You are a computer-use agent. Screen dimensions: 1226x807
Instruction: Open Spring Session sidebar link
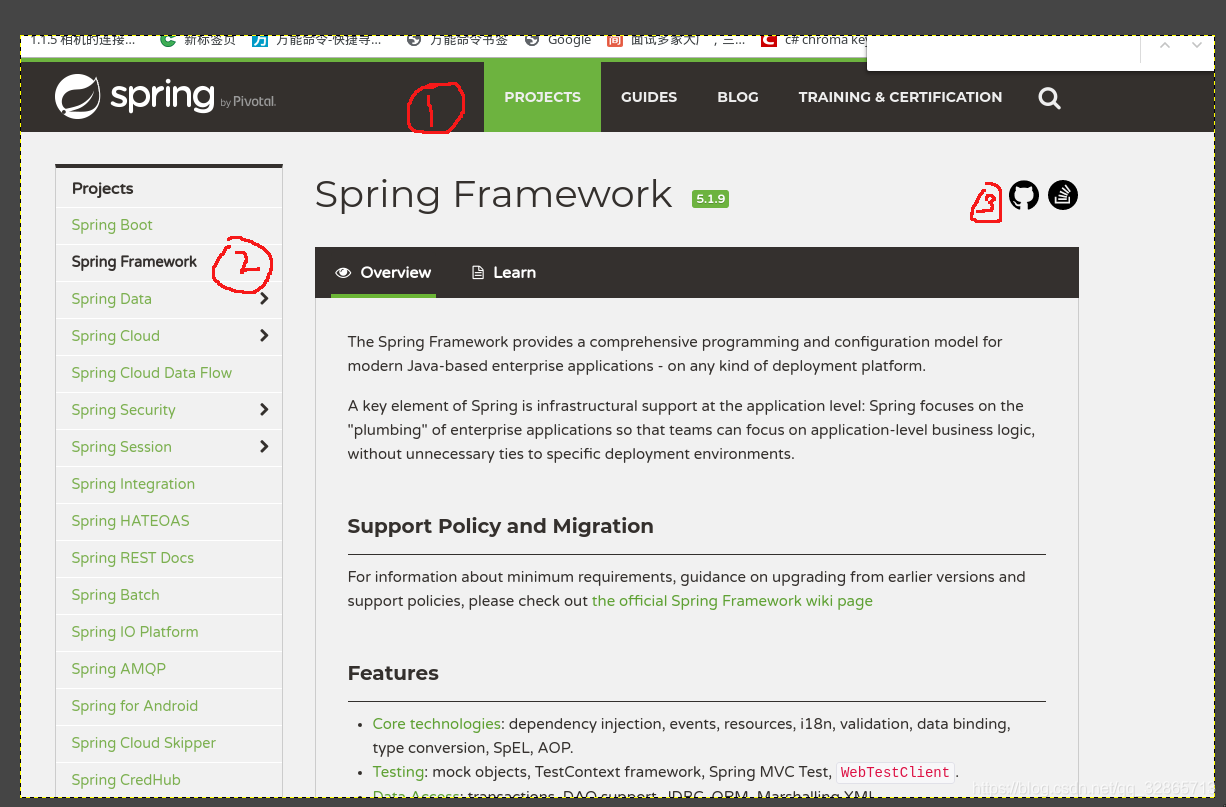(121, 447)
